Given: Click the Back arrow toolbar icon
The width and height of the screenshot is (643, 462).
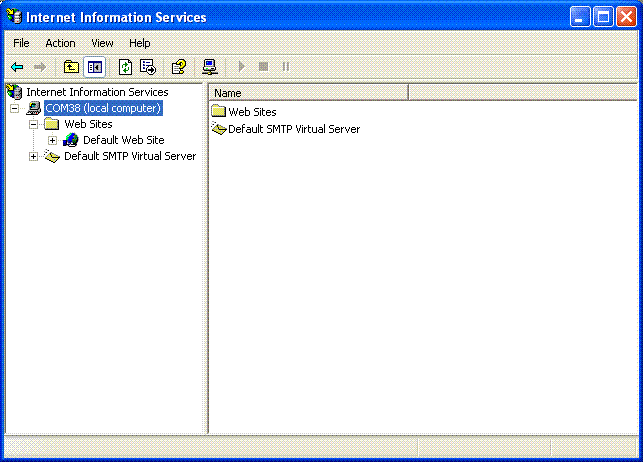Looking at the screenshot, I should (x=17, y=67).
